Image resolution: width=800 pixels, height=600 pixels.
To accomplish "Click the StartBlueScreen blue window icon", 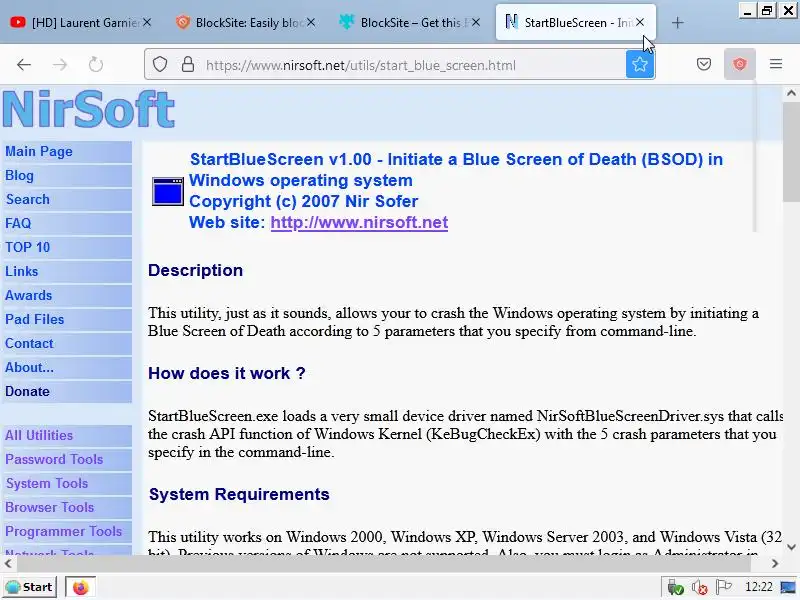I will [x=168, y=191].
